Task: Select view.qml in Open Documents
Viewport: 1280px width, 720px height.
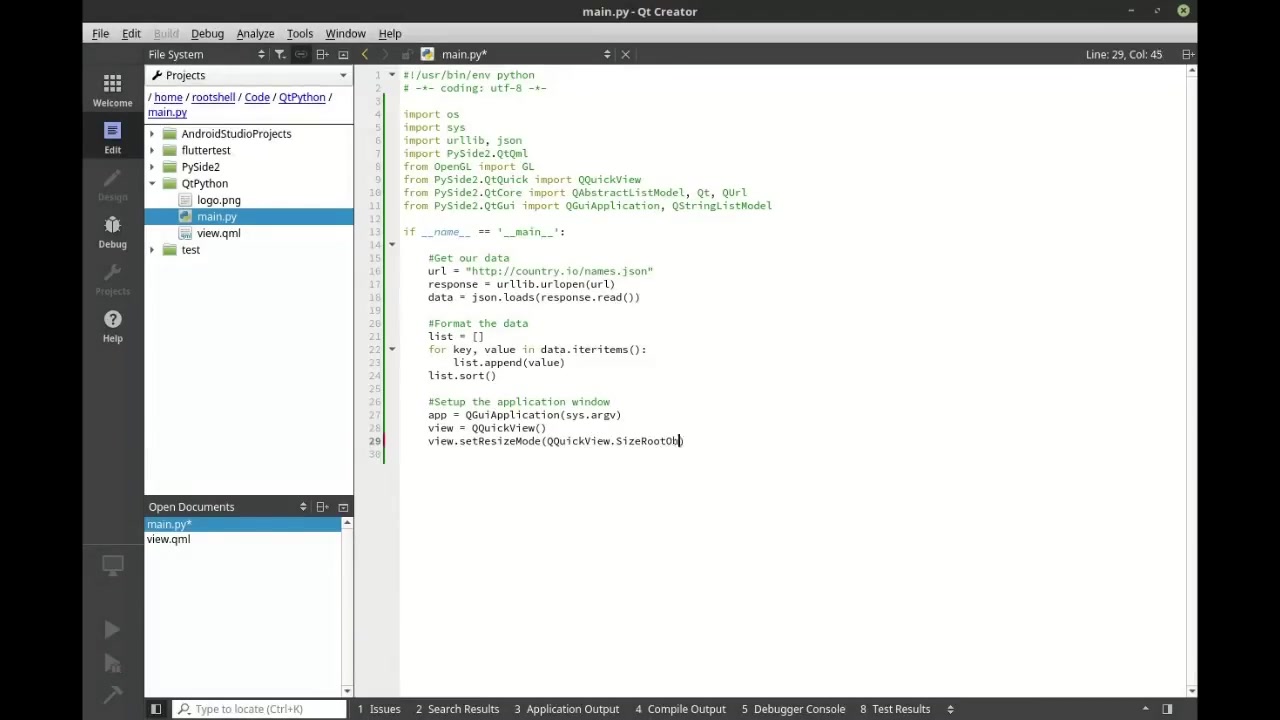Action: pyautogui.click(x=168, y=539)
